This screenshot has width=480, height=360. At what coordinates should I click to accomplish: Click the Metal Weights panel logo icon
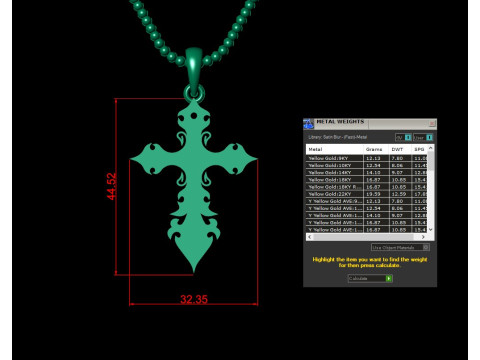(309, 124)
